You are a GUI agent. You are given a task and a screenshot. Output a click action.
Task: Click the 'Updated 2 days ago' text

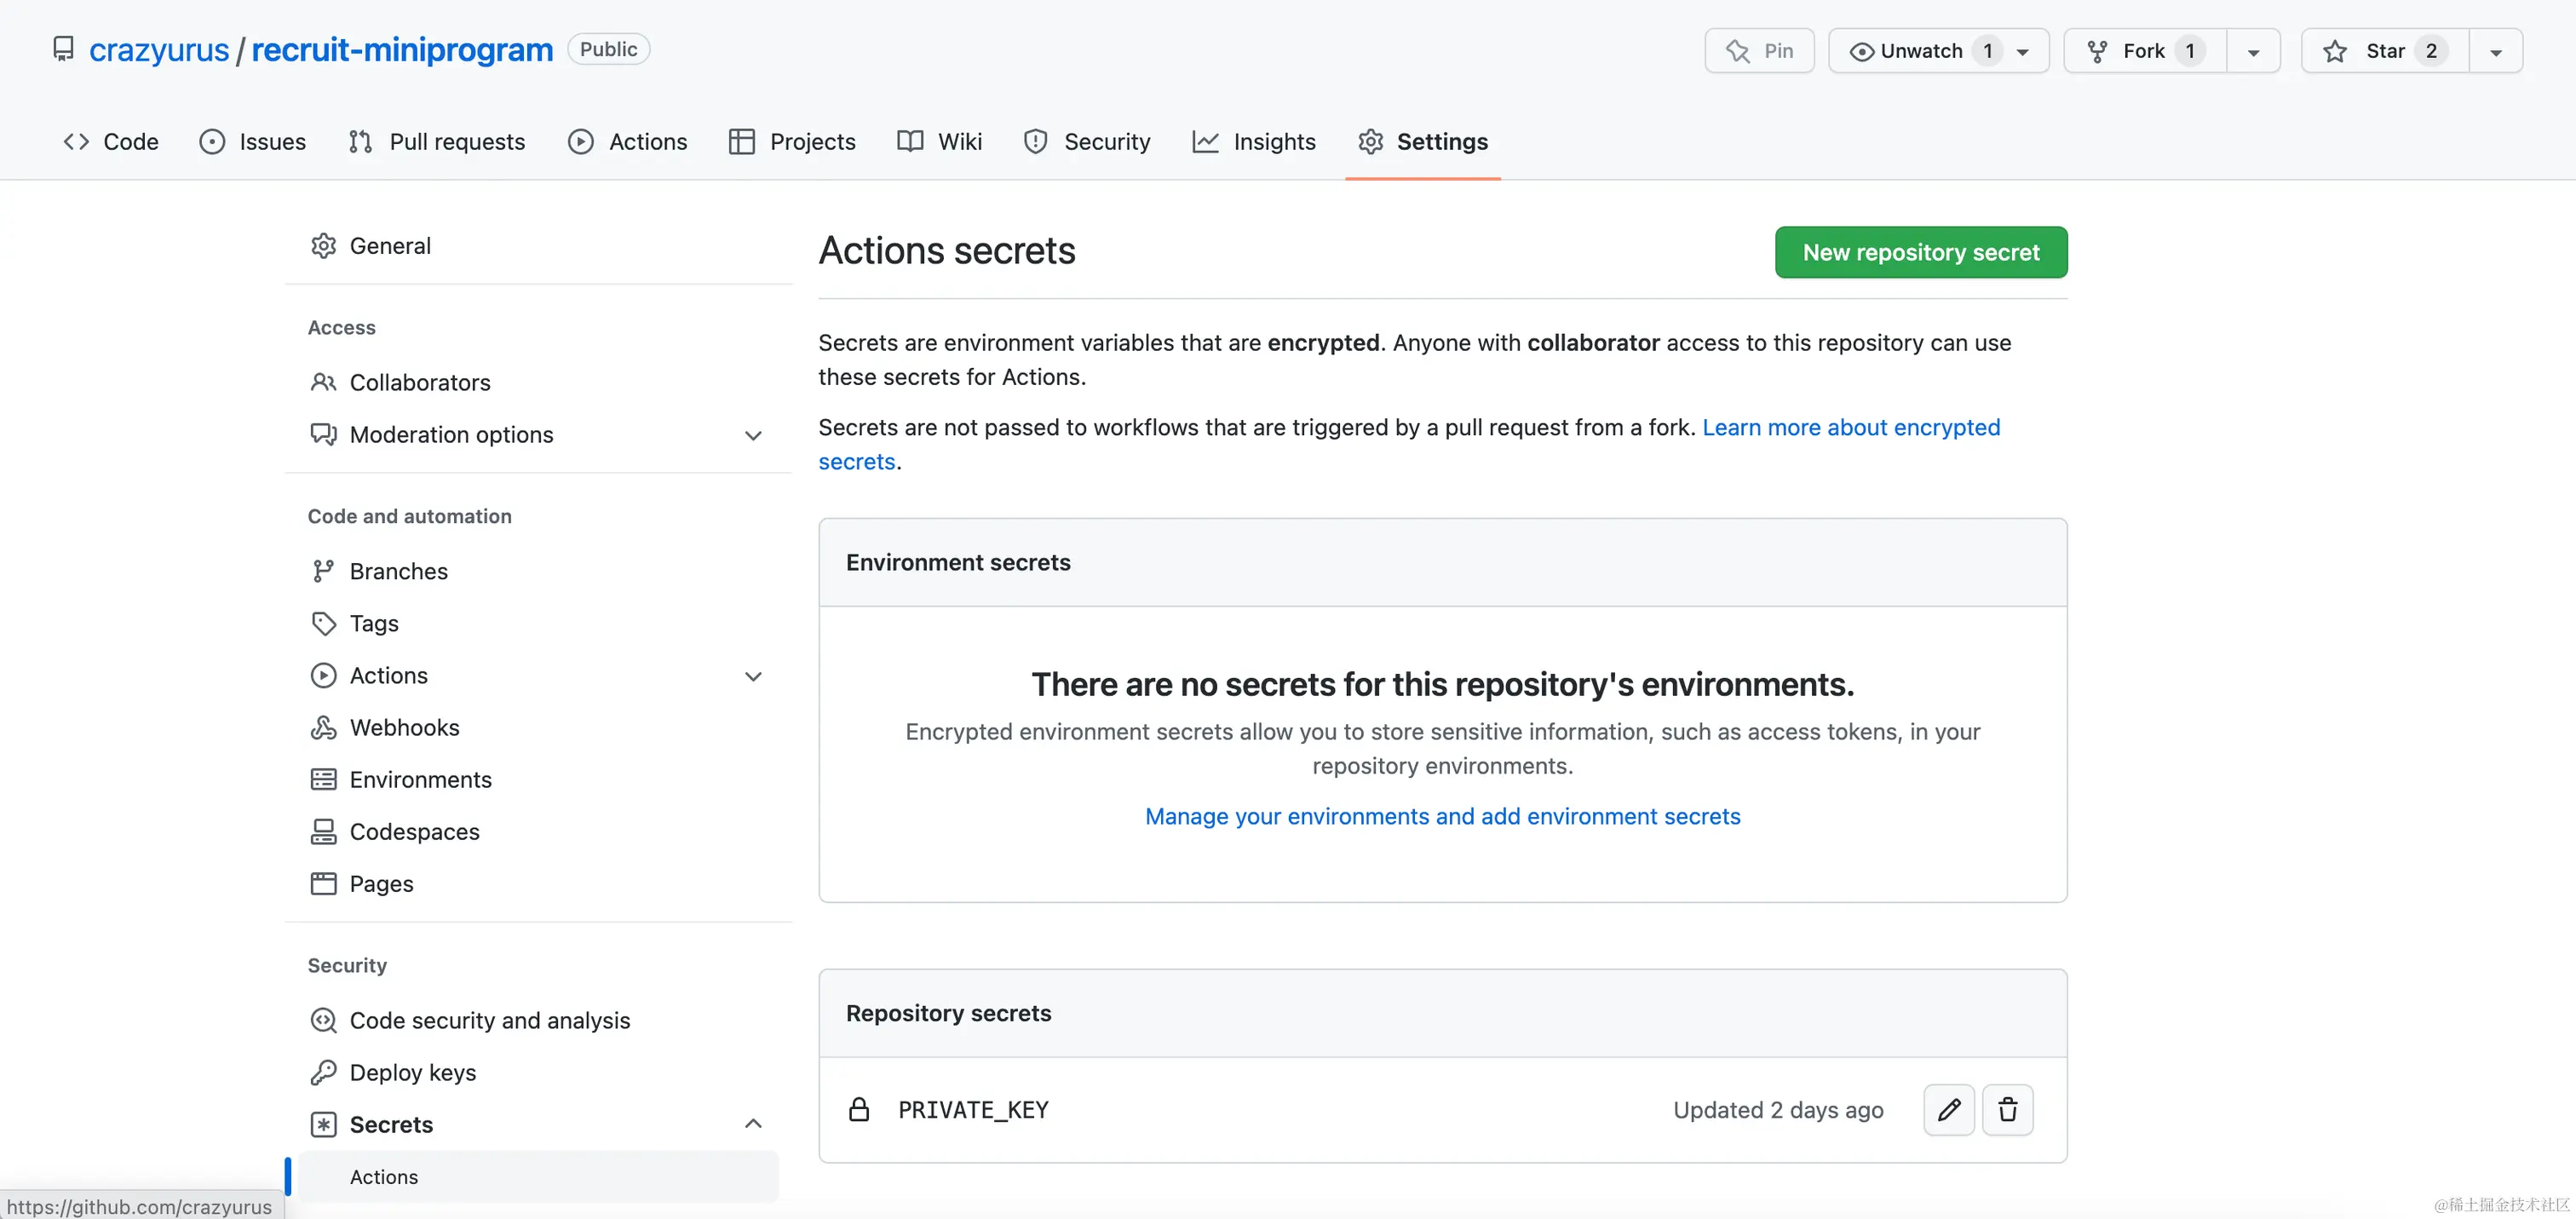click(1778, 1110)
